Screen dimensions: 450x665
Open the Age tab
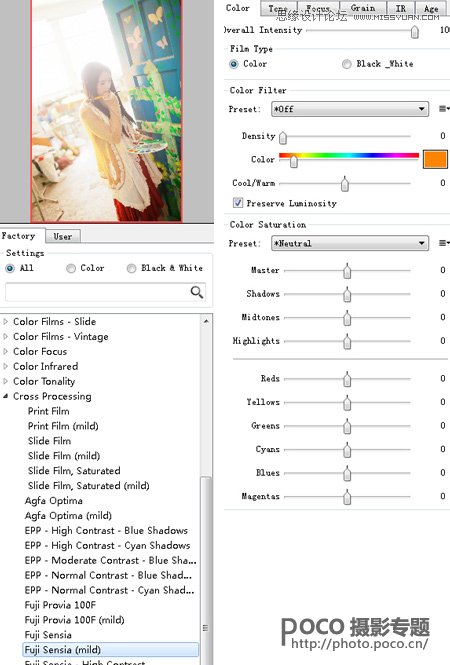click(x=430, y=8)
